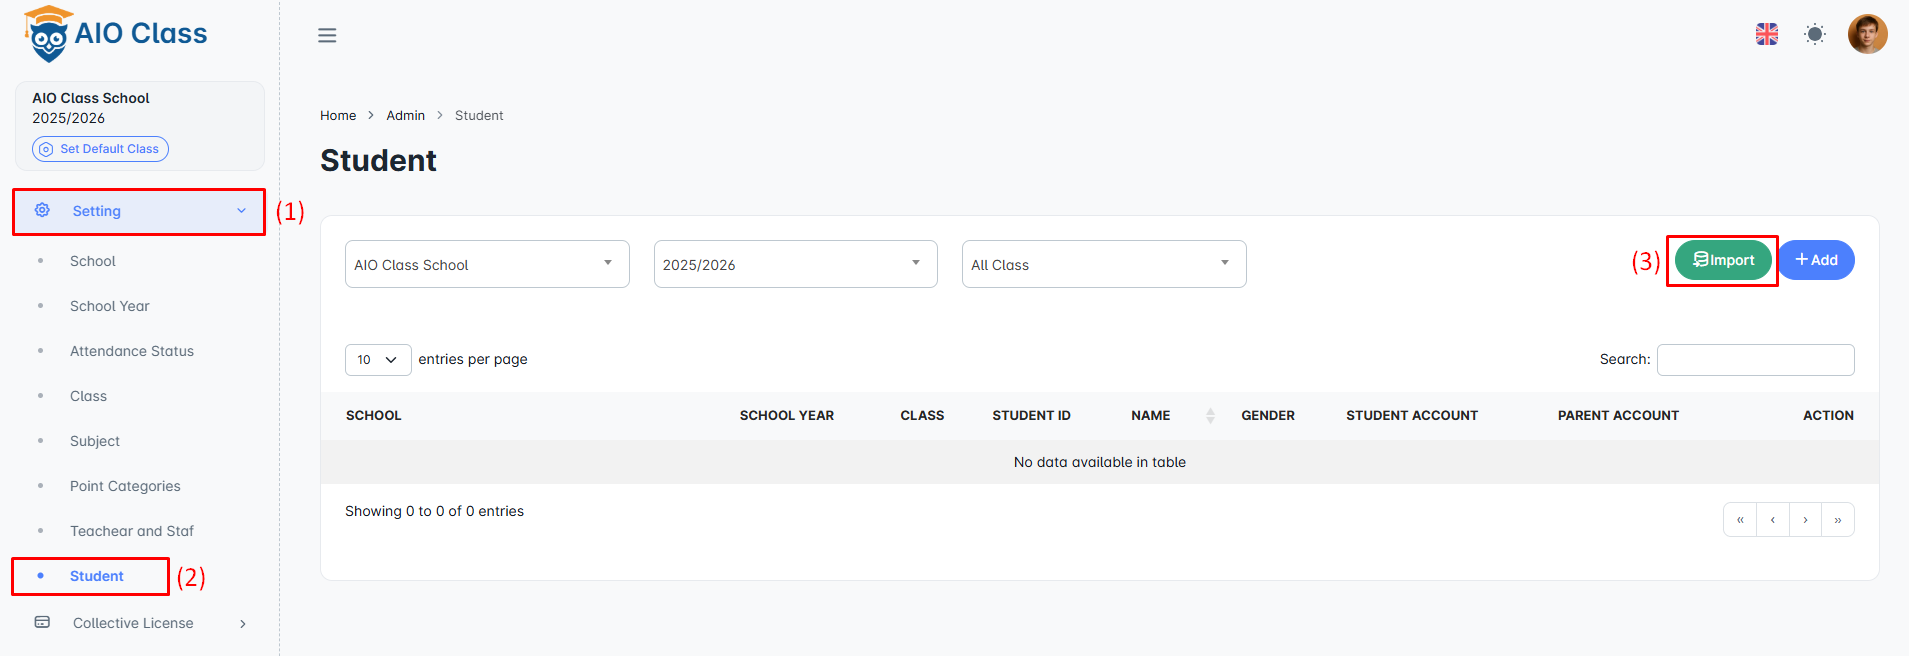
Task: Expand Collective License chevron
Action: click(242, 623)
